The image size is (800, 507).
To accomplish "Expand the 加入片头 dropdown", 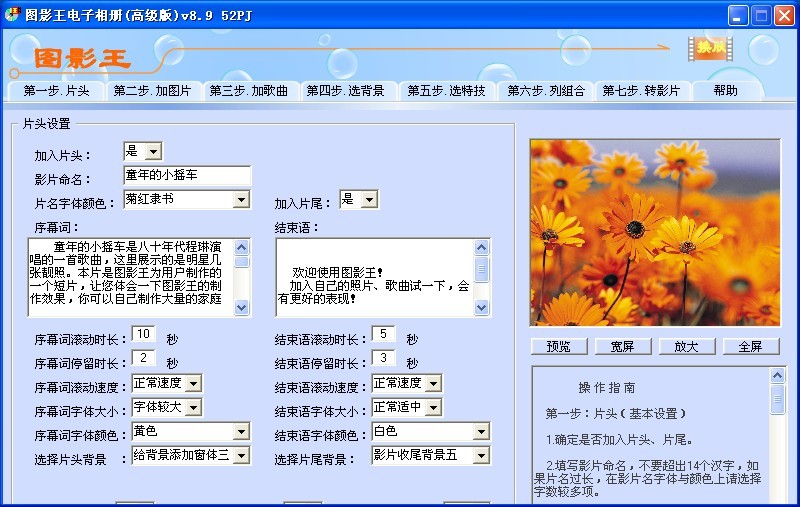I will tap(154, 151).
